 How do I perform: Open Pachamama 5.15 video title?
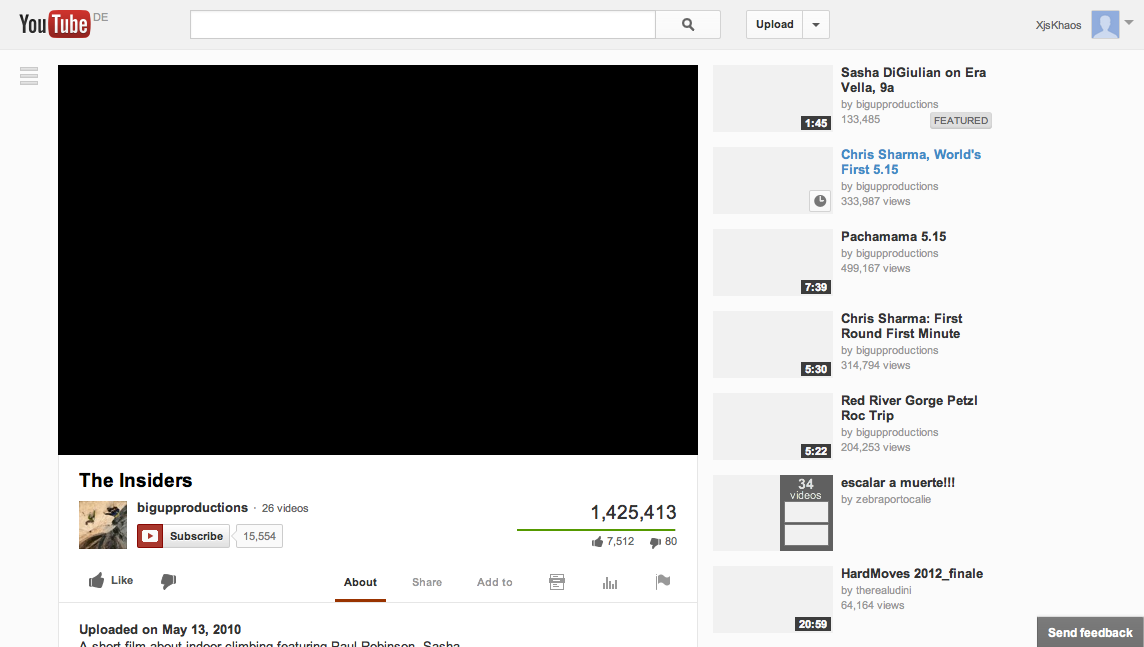click(x=893, y=236)
